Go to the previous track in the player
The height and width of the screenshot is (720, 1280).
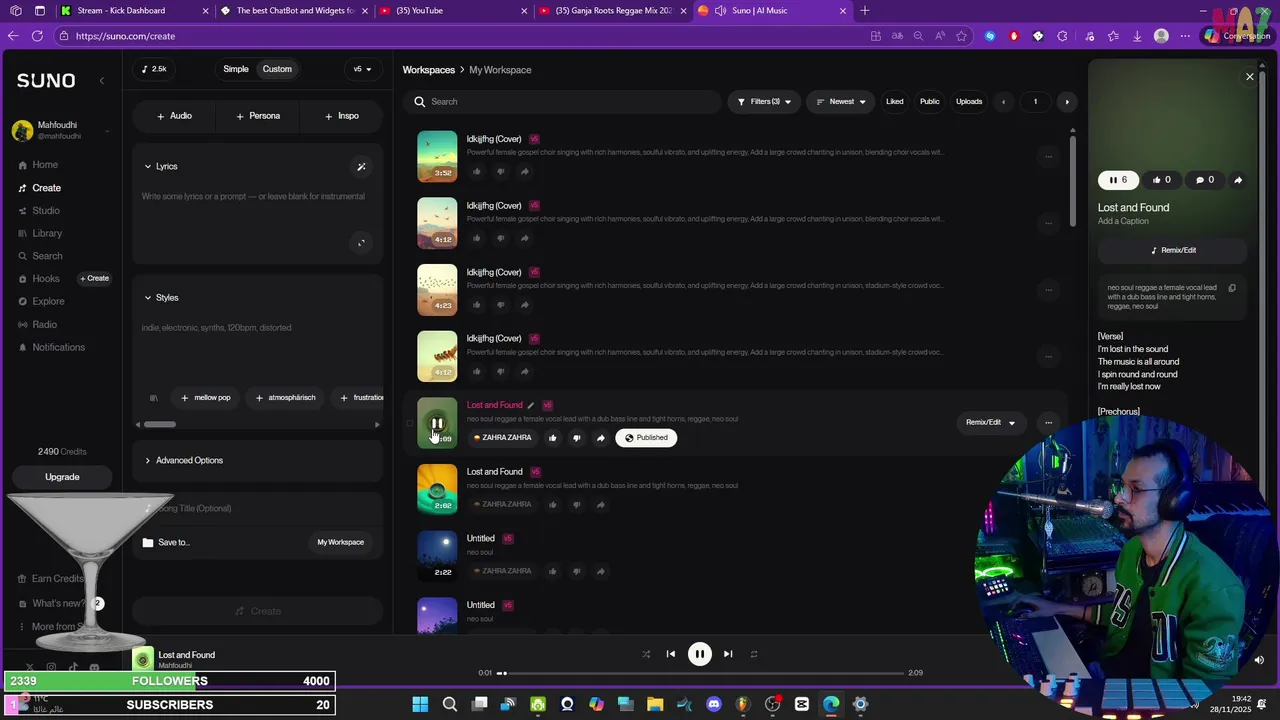(671, 654)
